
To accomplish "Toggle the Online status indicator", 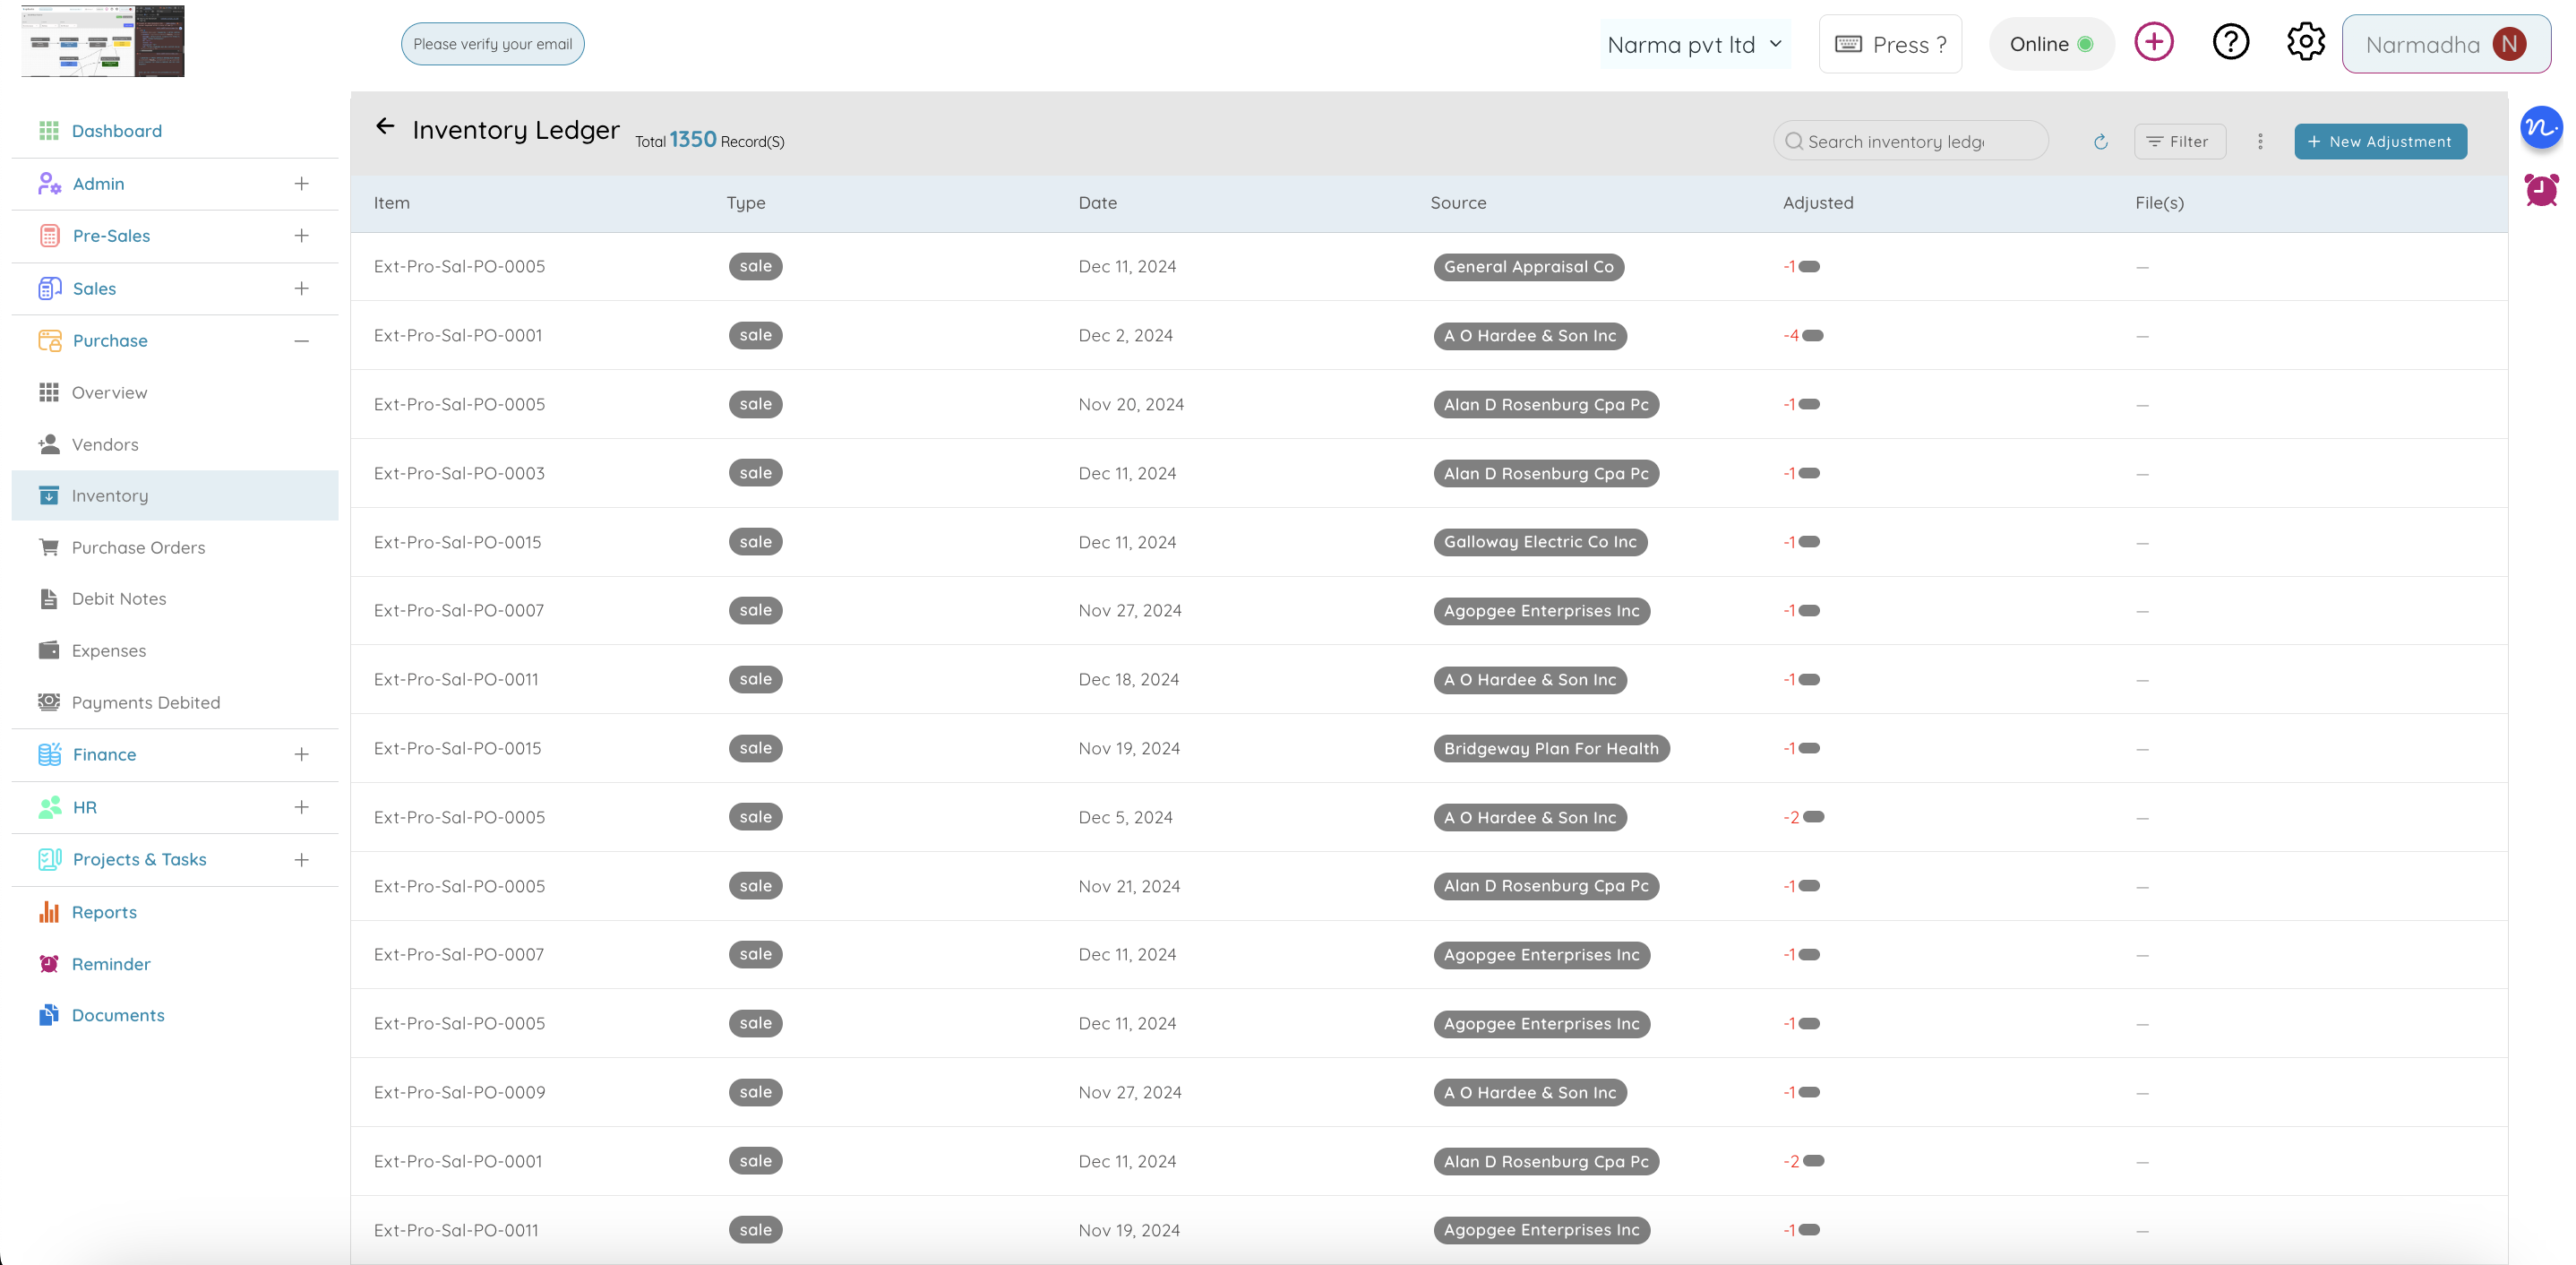I will [x=2051, y=43].
